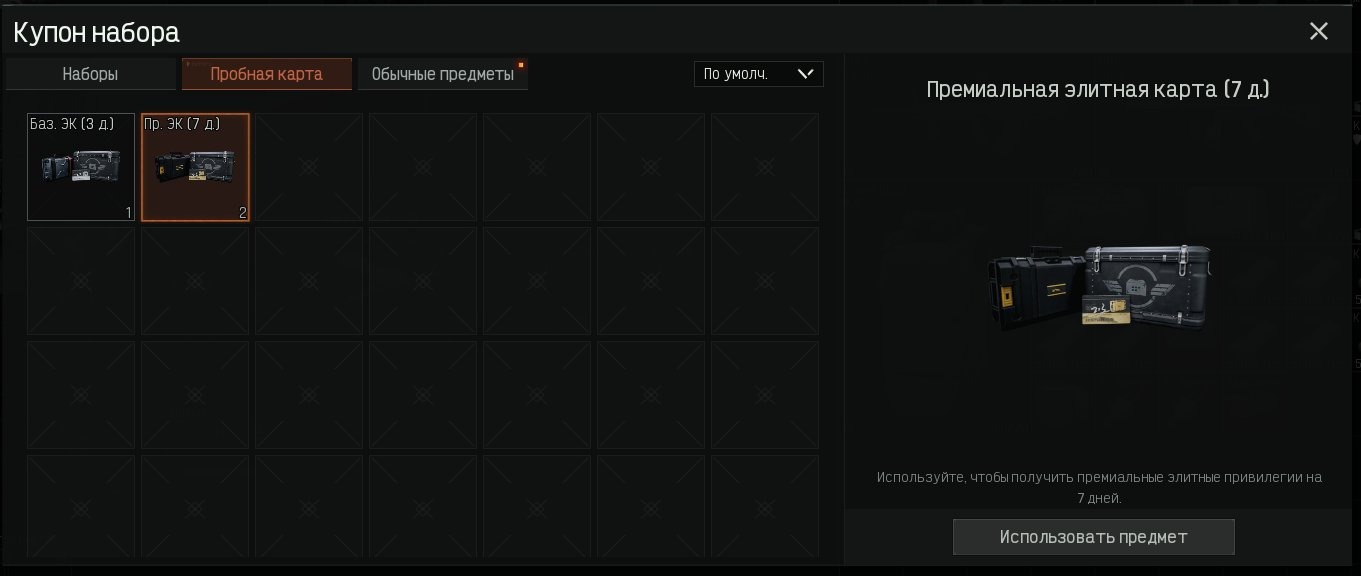Click quantity badge 1 on Баз. ЭК item

129,212
